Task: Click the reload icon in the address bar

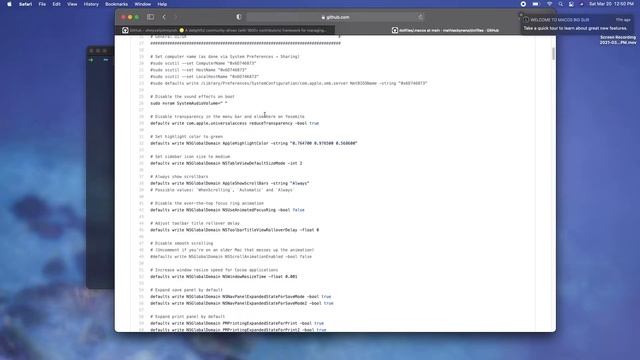Action: 420,17
